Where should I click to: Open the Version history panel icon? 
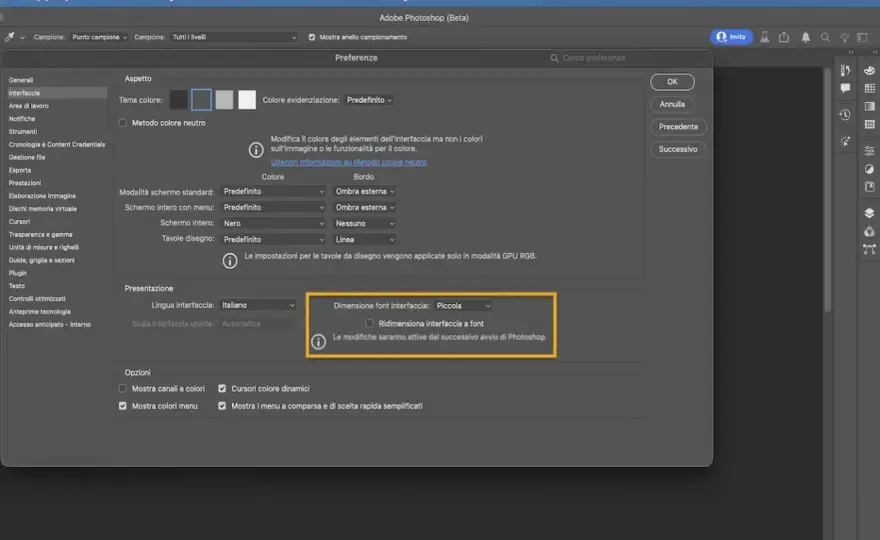[x=845, y=70]
